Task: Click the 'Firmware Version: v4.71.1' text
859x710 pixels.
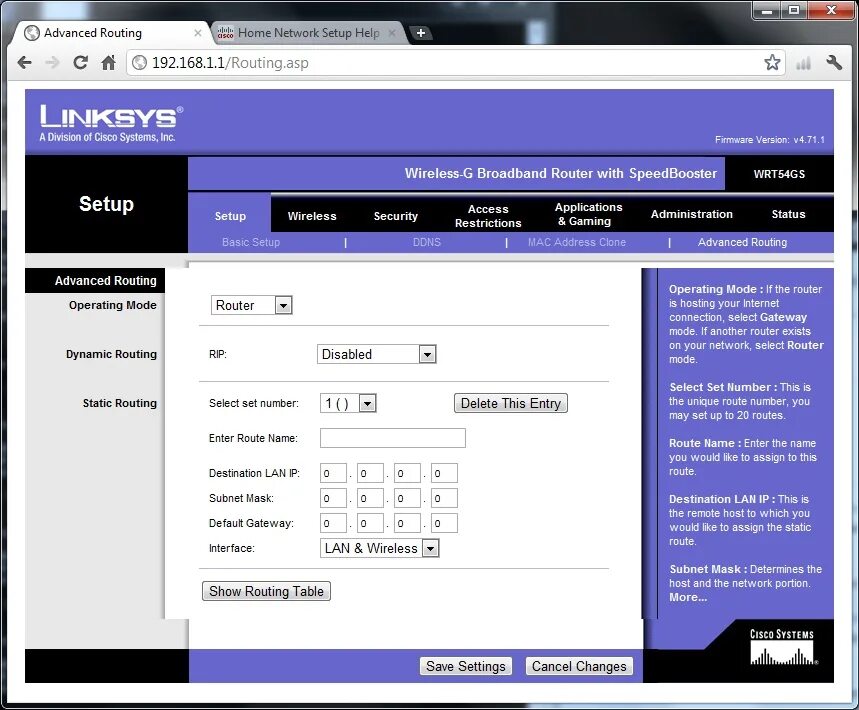Action: click(770, 140)
